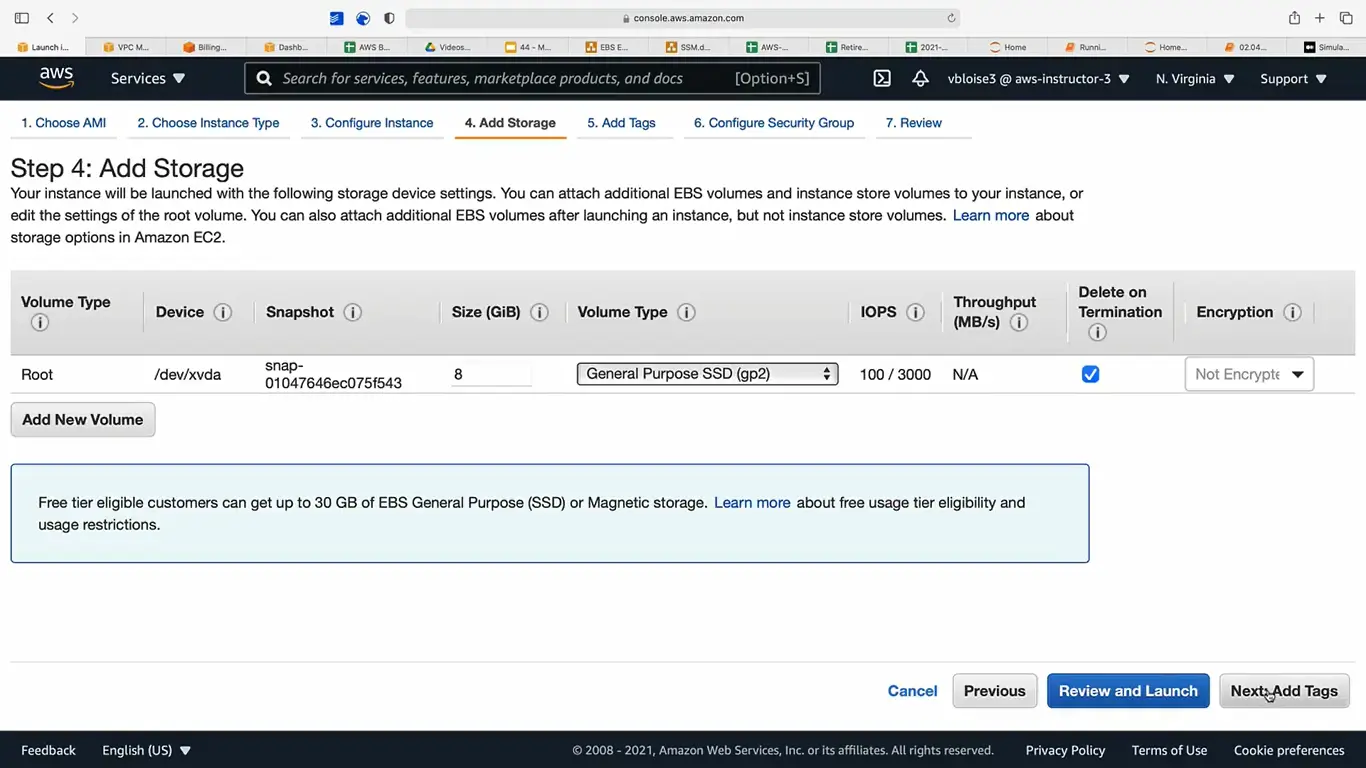Click the Review and Launch button
Viewport: 1366px width, 768px height.
pos(1128,691)
